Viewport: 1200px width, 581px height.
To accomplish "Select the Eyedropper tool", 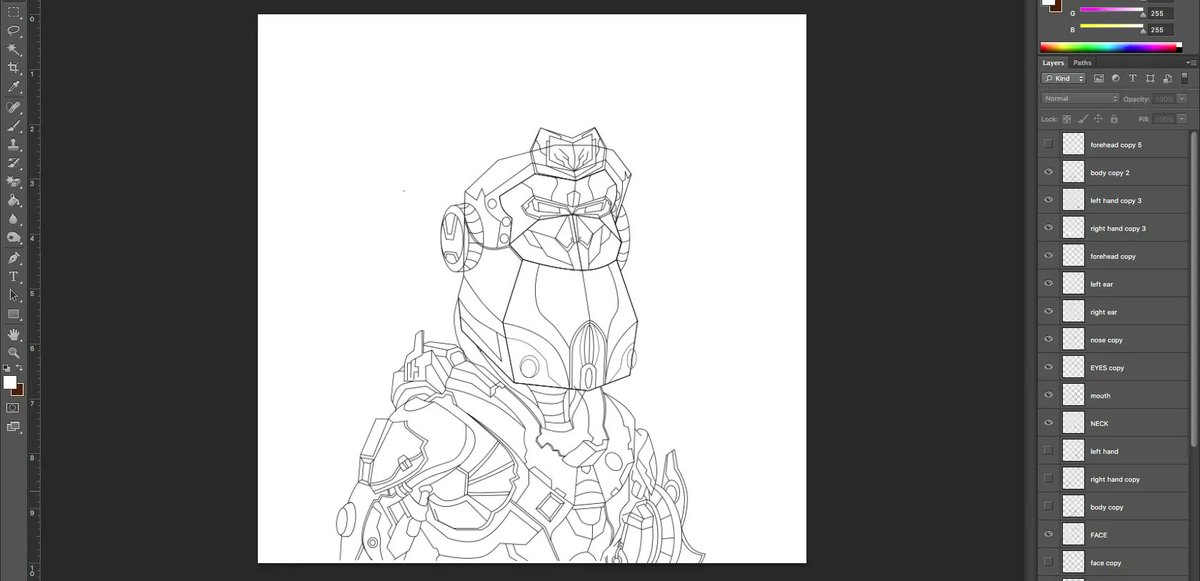I will [14, 86].
